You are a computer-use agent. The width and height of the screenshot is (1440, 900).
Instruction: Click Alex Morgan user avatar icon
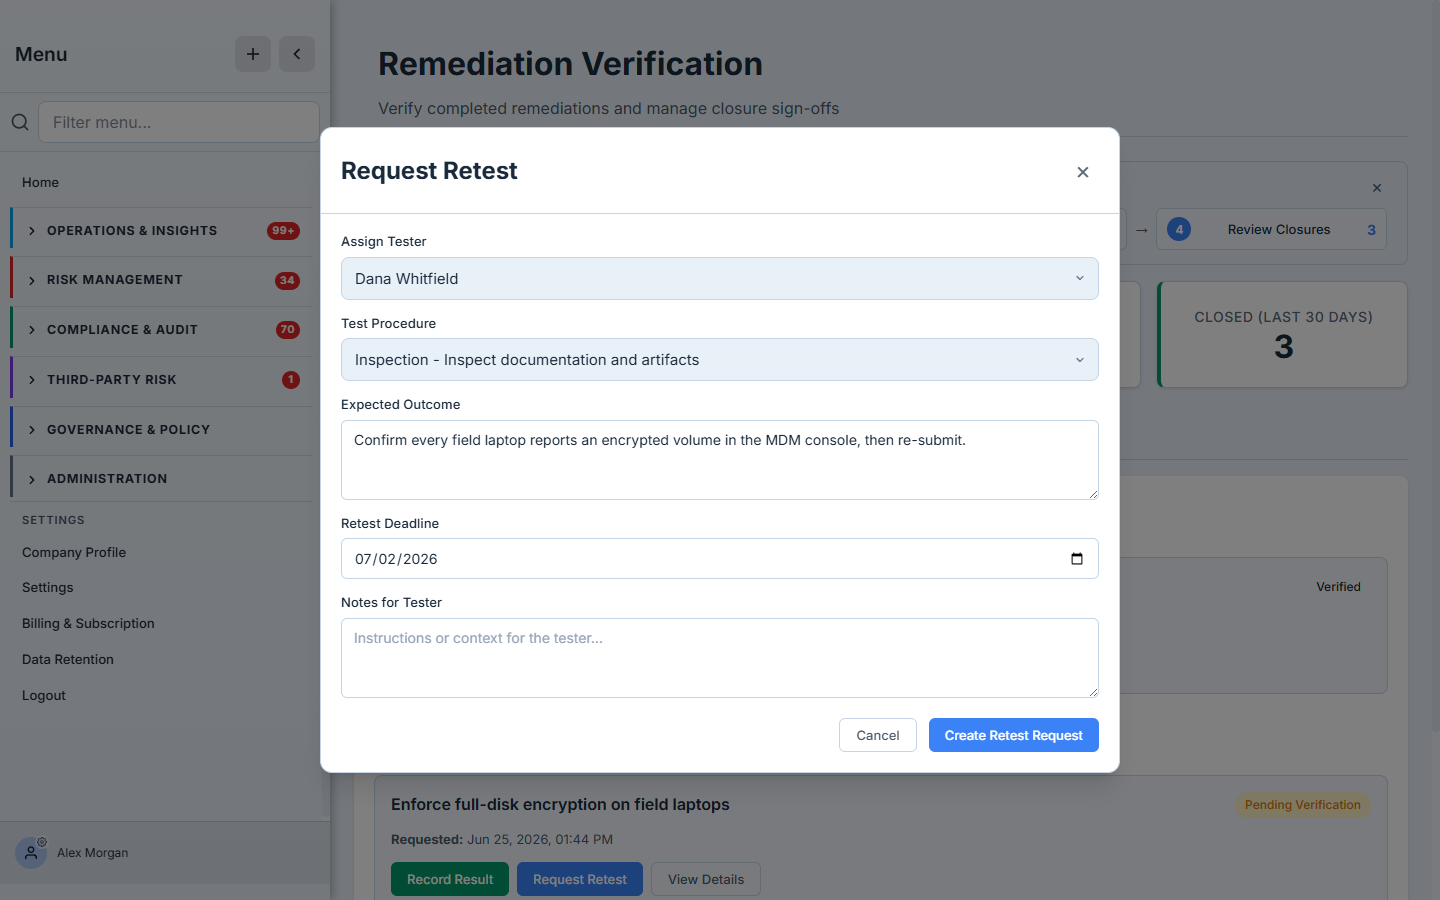[x=31, y=853]
